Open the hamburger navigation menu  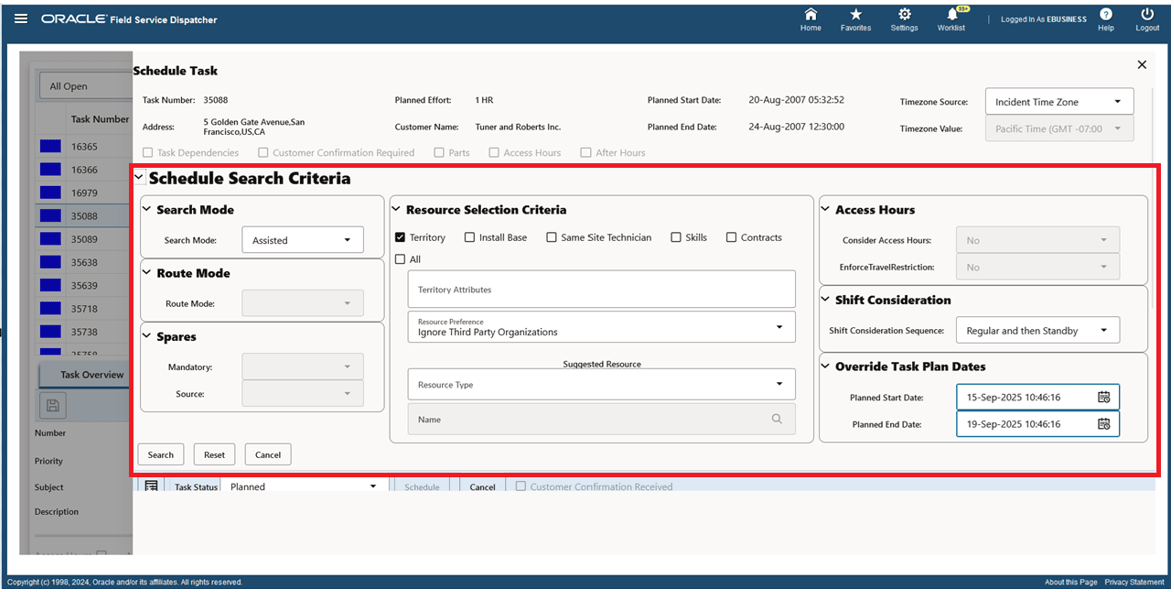coord(20,18)
